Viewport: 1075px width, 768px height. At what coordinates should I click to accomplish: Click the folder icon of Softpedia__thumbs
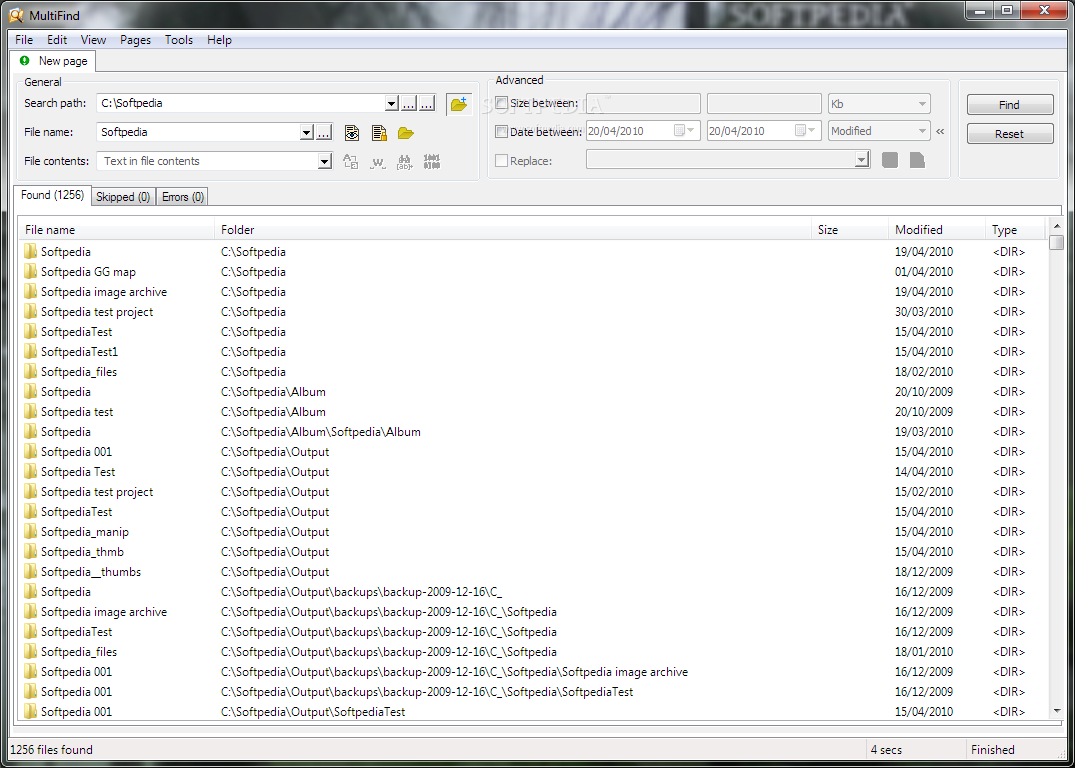[x=30, y=571]
